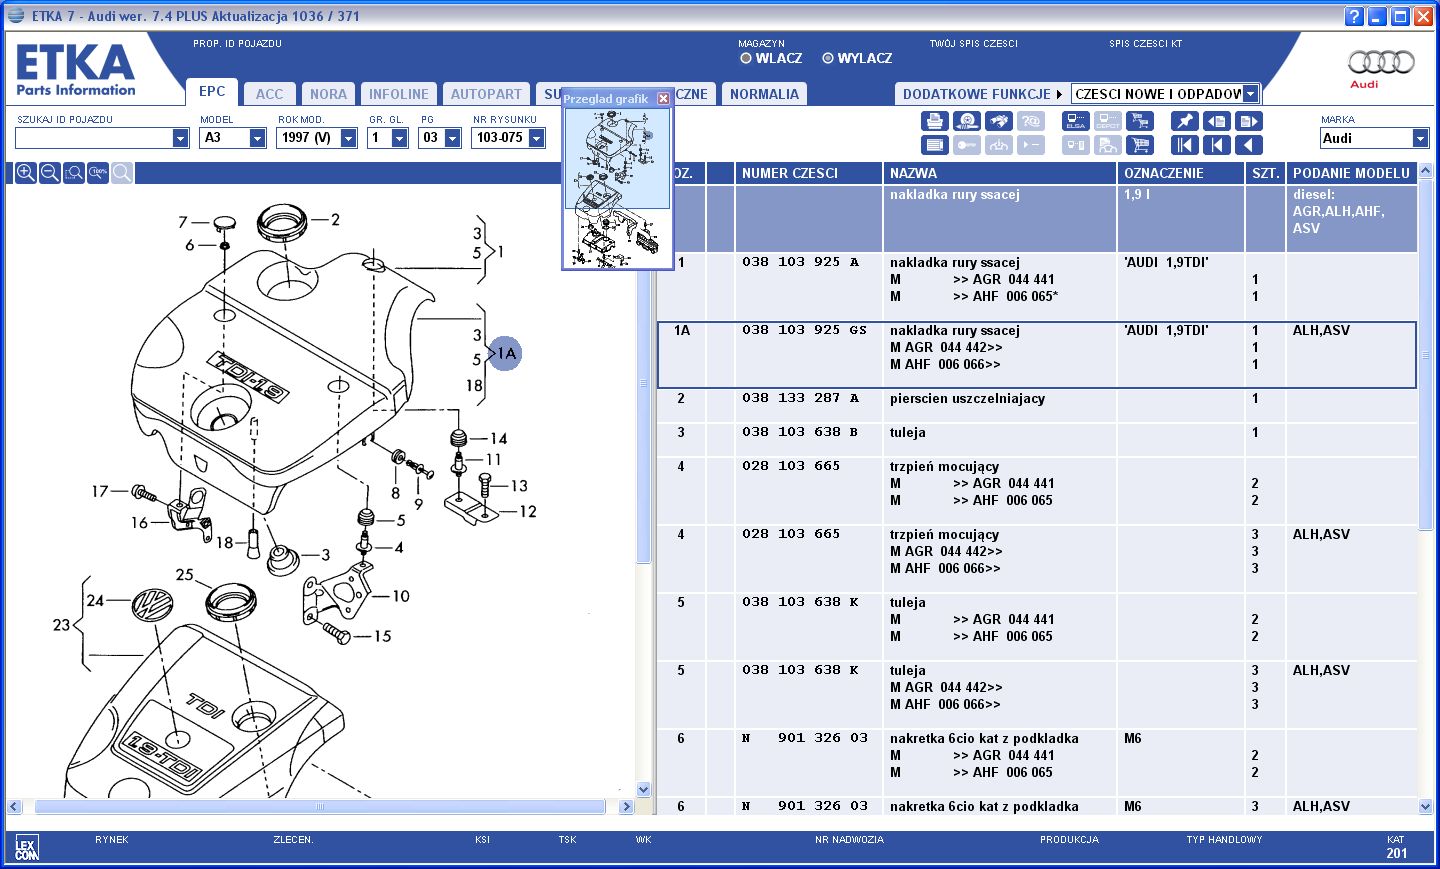Switch to the INFOLINE tab
The width and height of the screenshot is (1440, 869).
click(398, 94)
